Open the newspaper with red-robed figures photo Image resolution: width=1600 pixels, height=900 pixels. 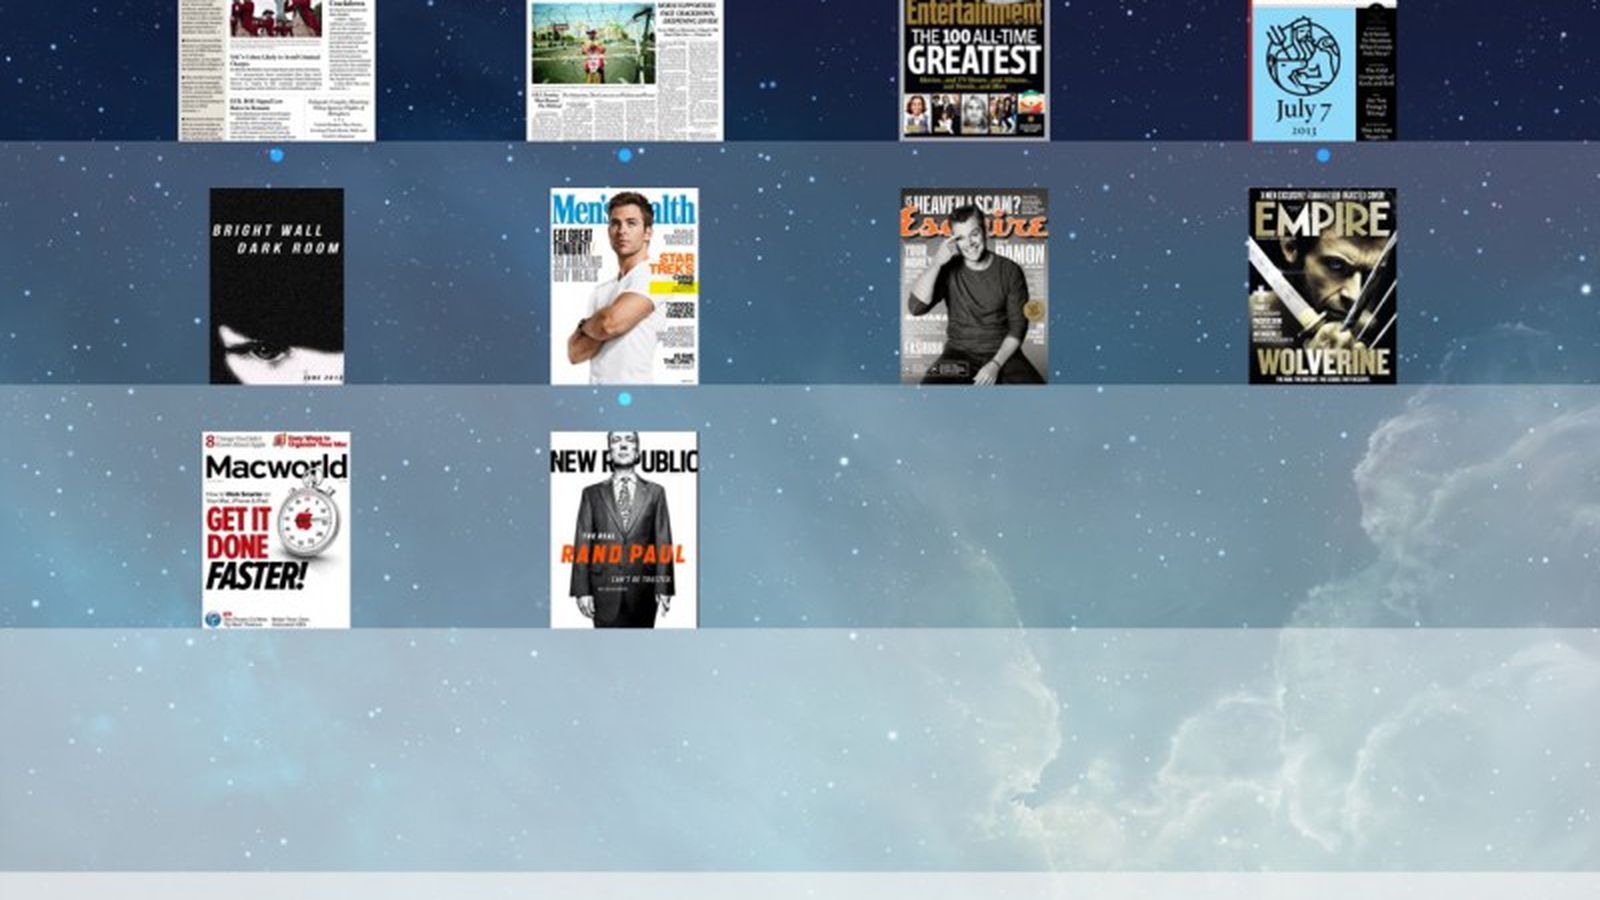click(277, 70)
